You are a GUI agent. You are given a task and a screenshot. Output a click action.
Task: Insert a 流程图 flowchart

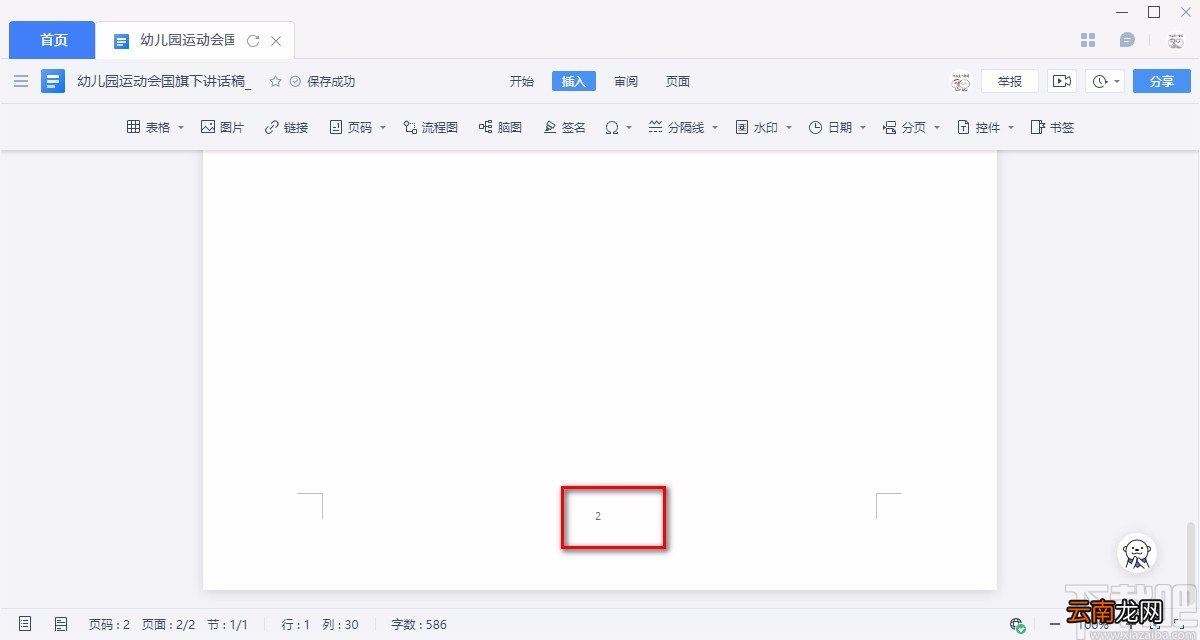430,127
